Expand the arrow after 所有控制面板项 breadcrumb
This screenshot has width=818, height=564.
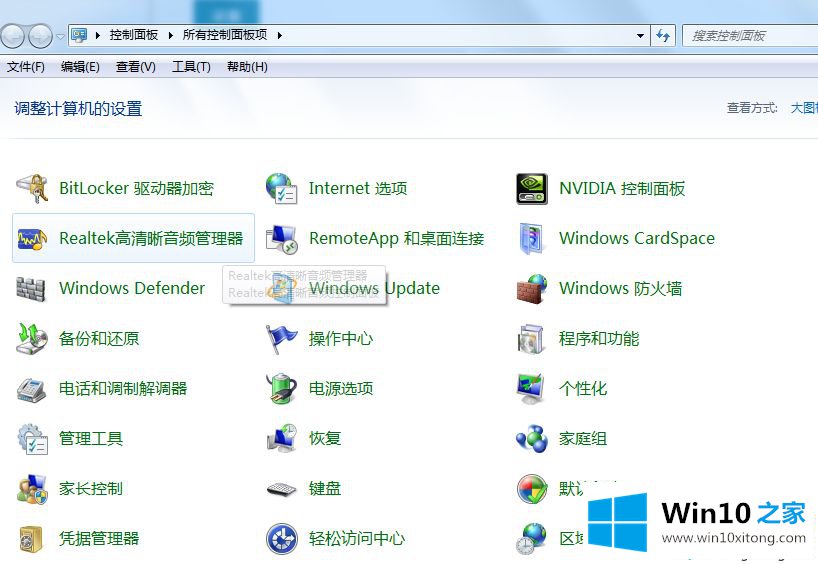click(x=280, y=35)
